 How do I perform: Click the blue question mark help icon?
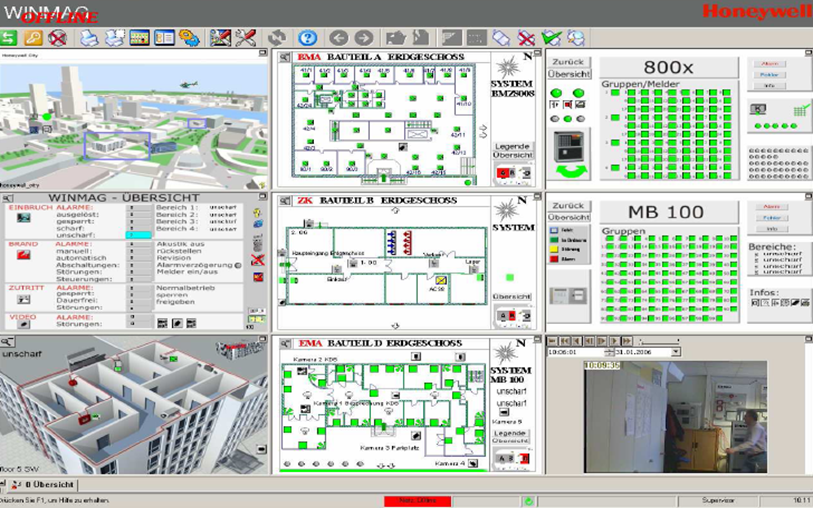click(308, 38)
